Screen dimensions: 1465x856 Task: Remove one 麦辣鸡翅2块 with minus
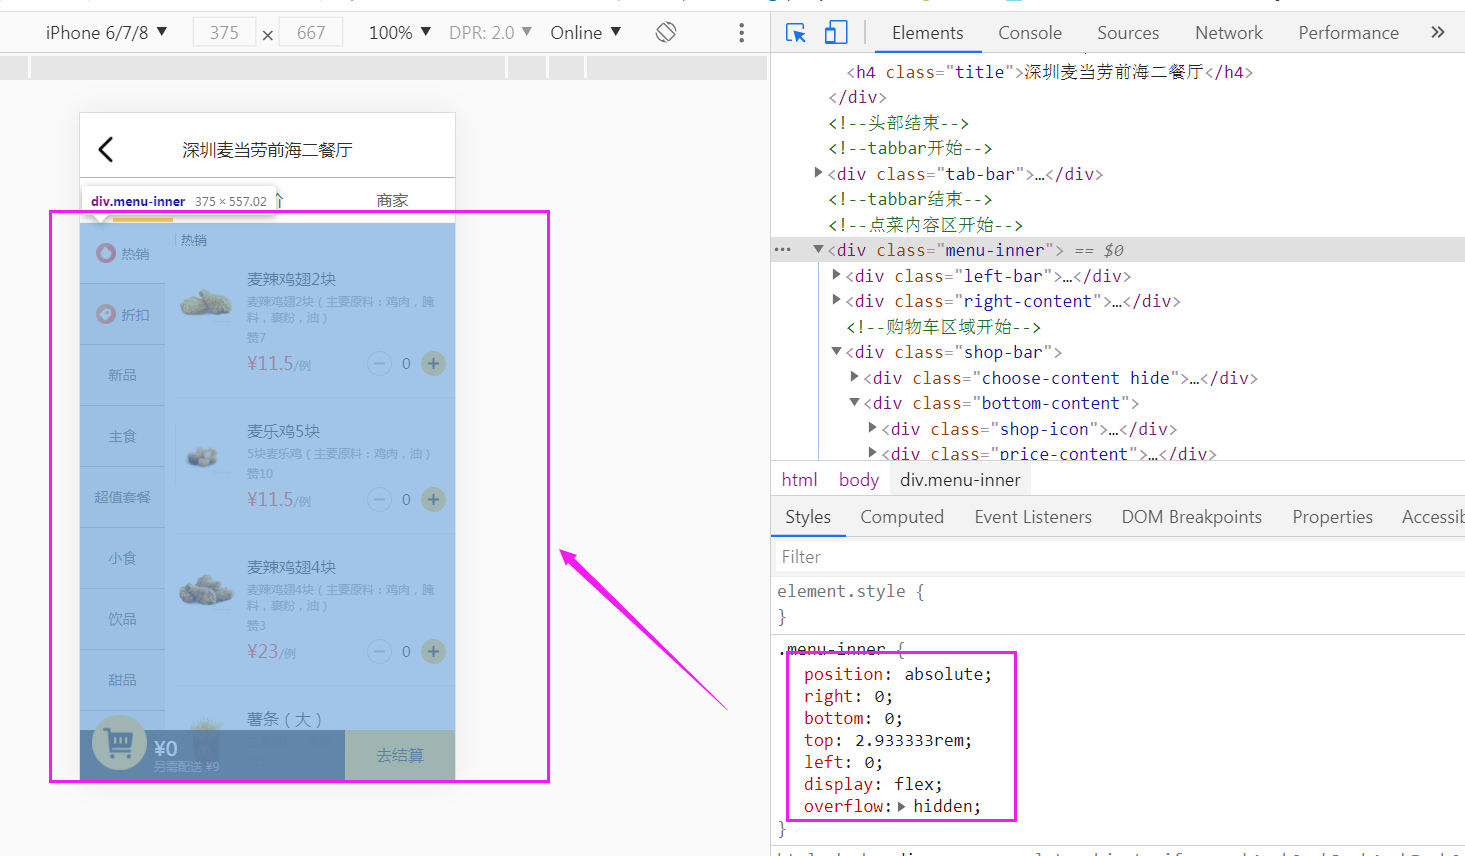click(x=379, y=363)
